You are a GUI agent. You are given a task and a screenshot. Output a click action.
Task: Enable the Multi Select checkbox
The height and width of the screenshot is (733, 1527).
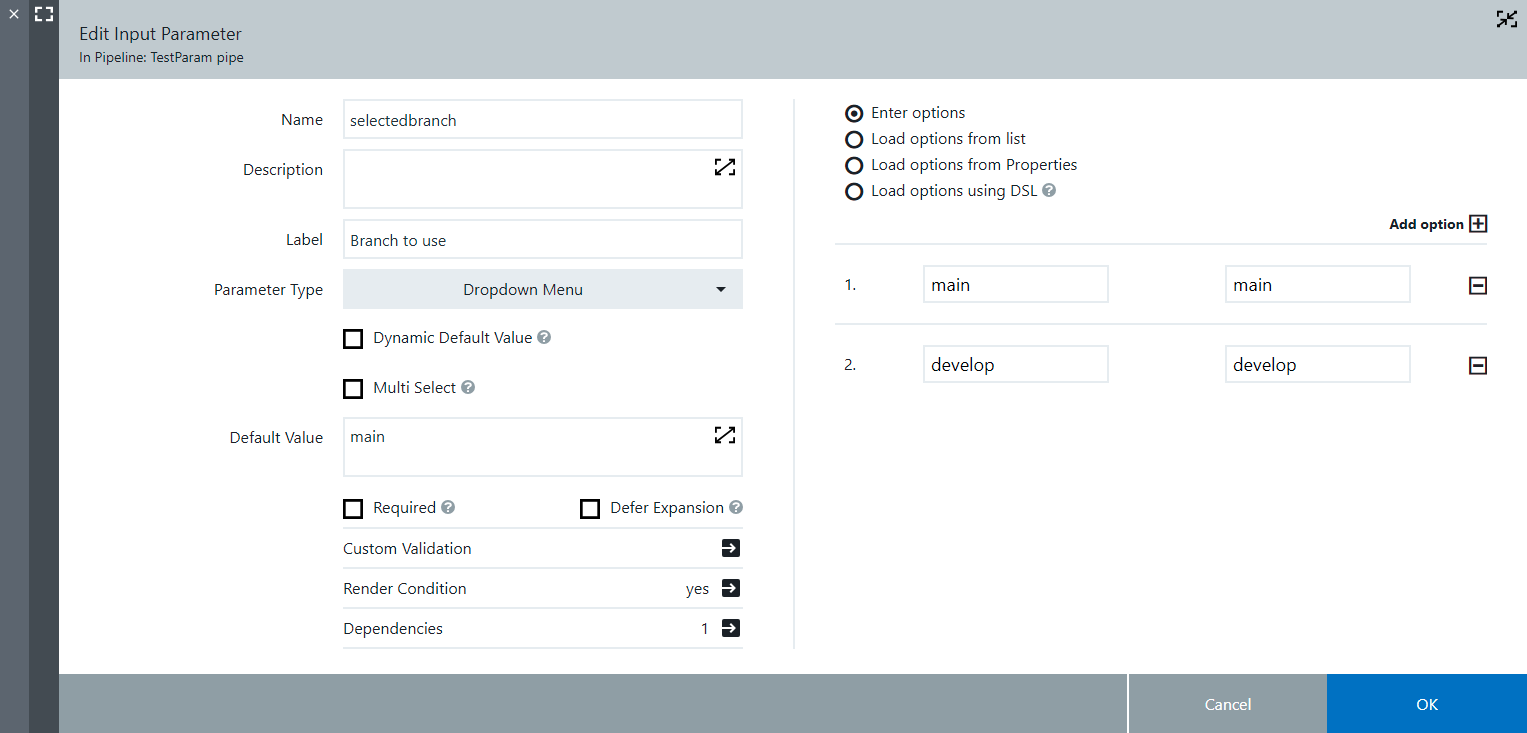[x=353, y=388]
